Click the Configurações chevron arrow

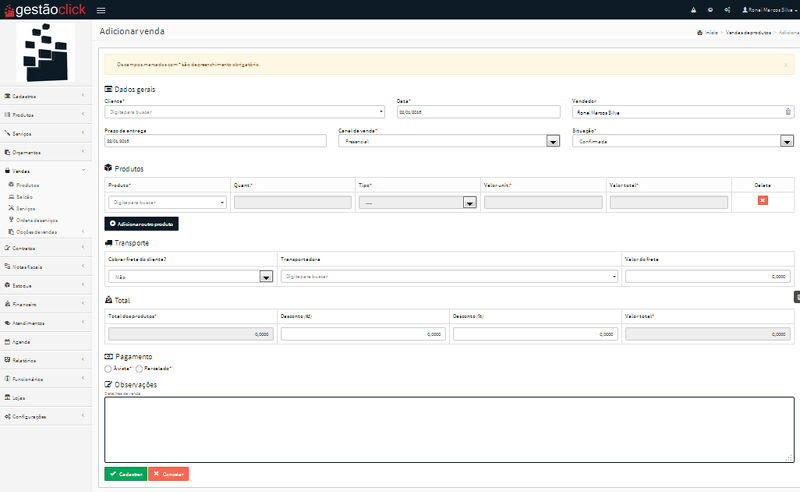pyautogui.click(x=83, y=416)
